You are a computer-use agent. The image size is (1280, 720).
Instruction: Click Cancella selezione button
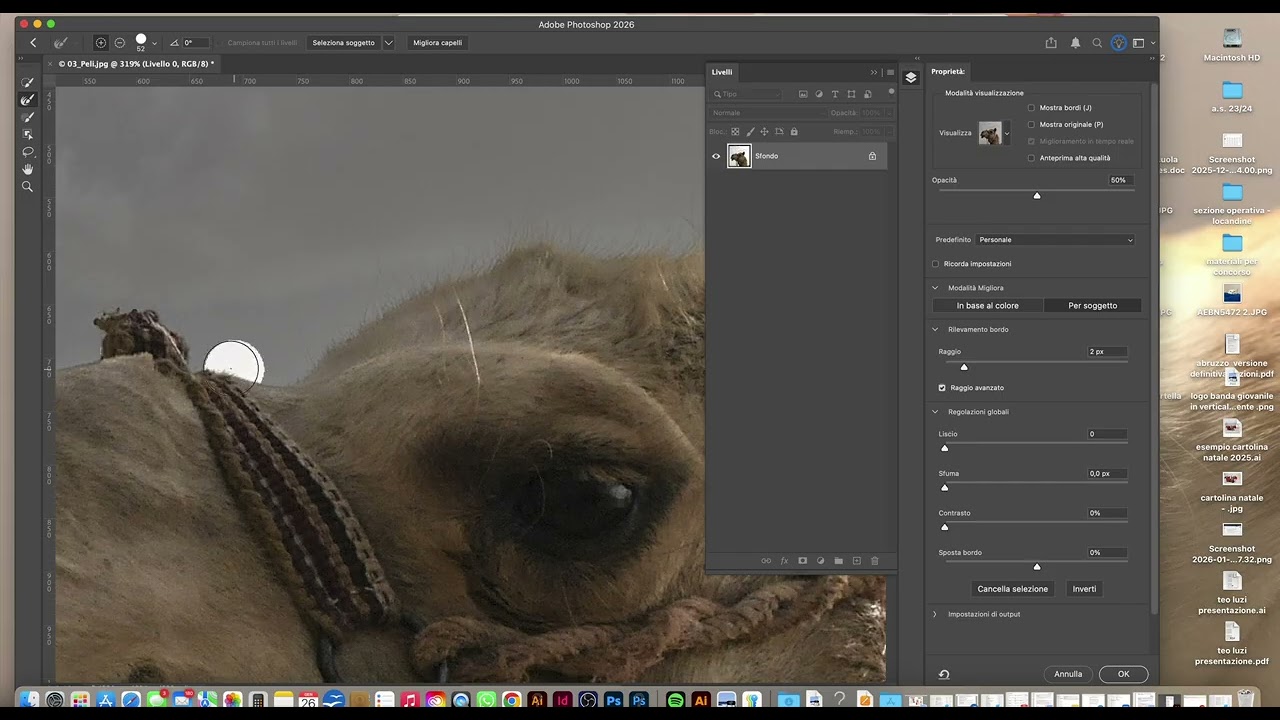click(1013, 589)
